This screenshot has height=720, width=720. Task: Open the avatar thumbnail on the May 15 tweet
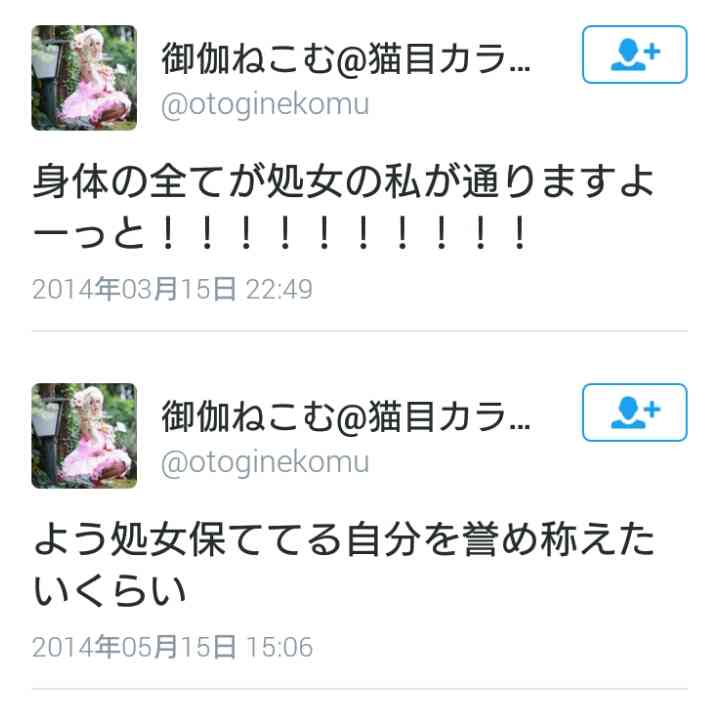(84, 435)
